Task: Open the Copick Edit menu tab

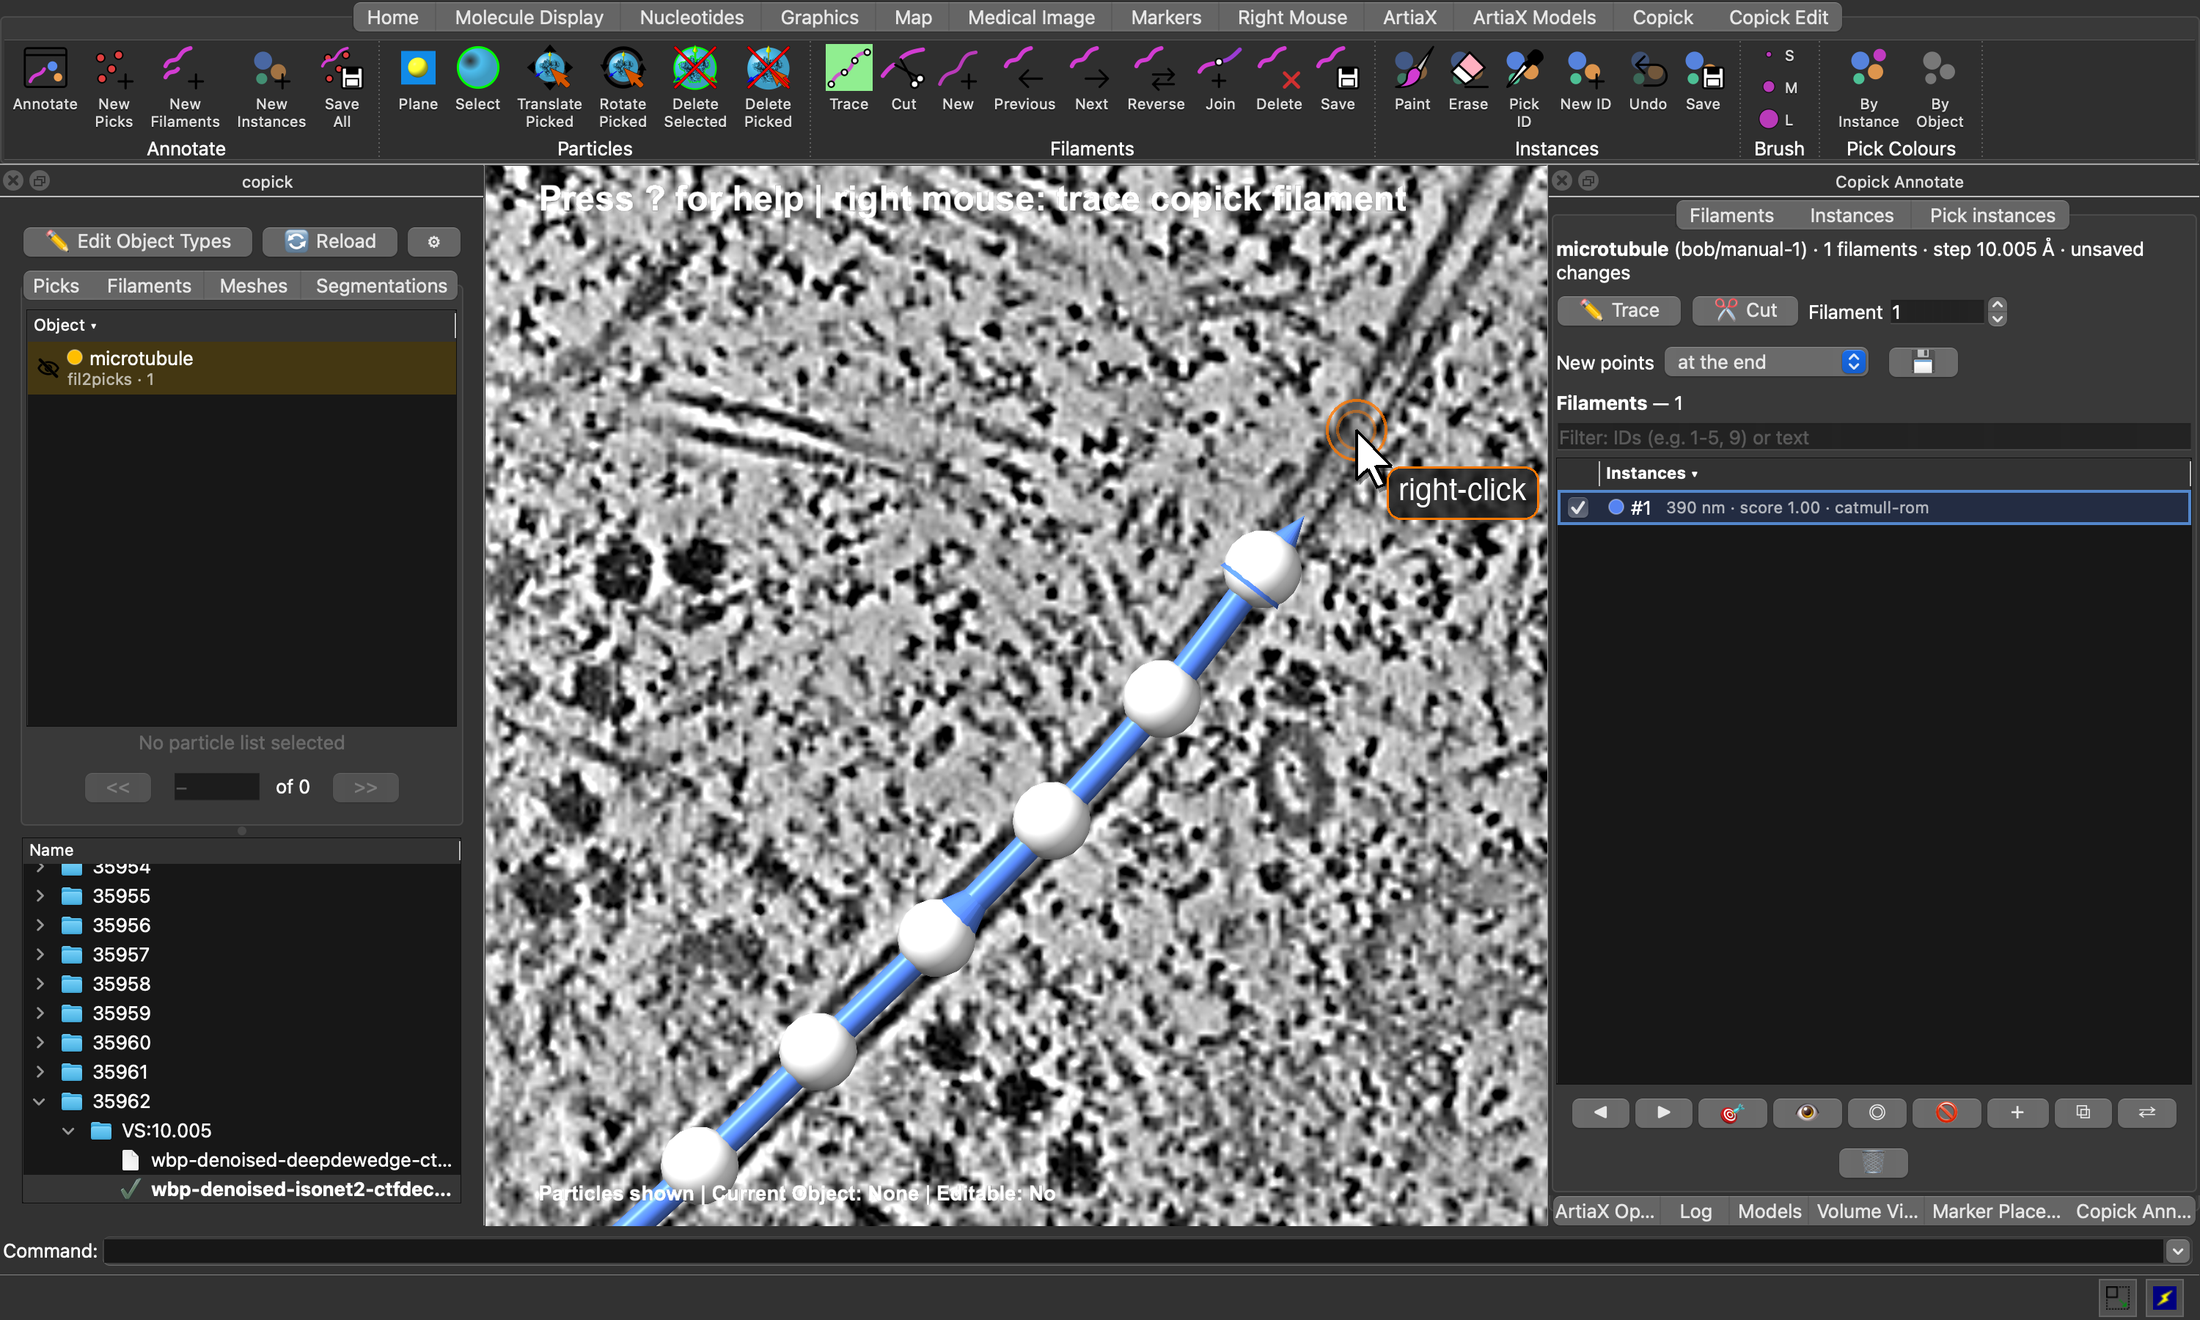Action: coord(1778,17)
